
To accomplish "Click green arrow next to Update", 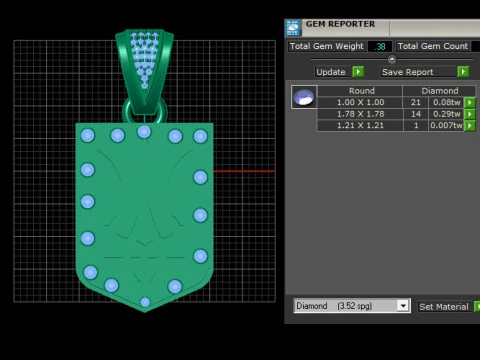I will pos(358,72).
